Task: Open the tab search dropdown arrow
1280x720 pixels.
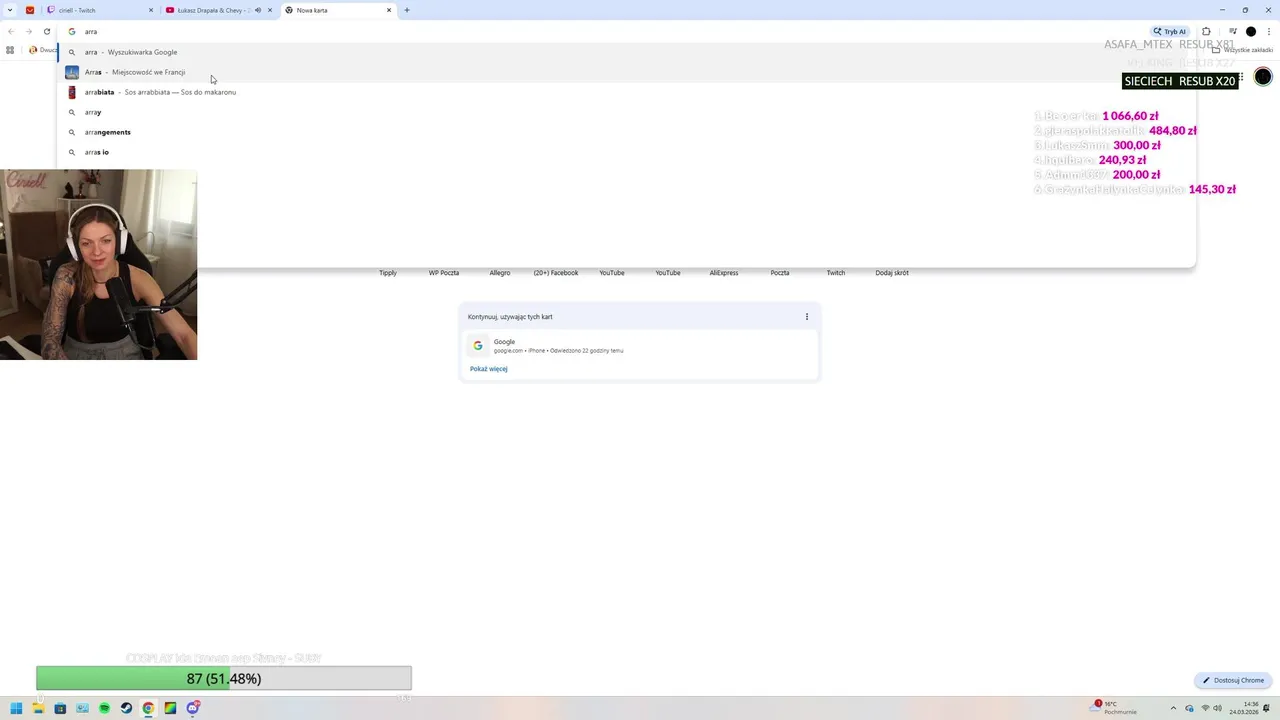Action: (x=10, y=10)
